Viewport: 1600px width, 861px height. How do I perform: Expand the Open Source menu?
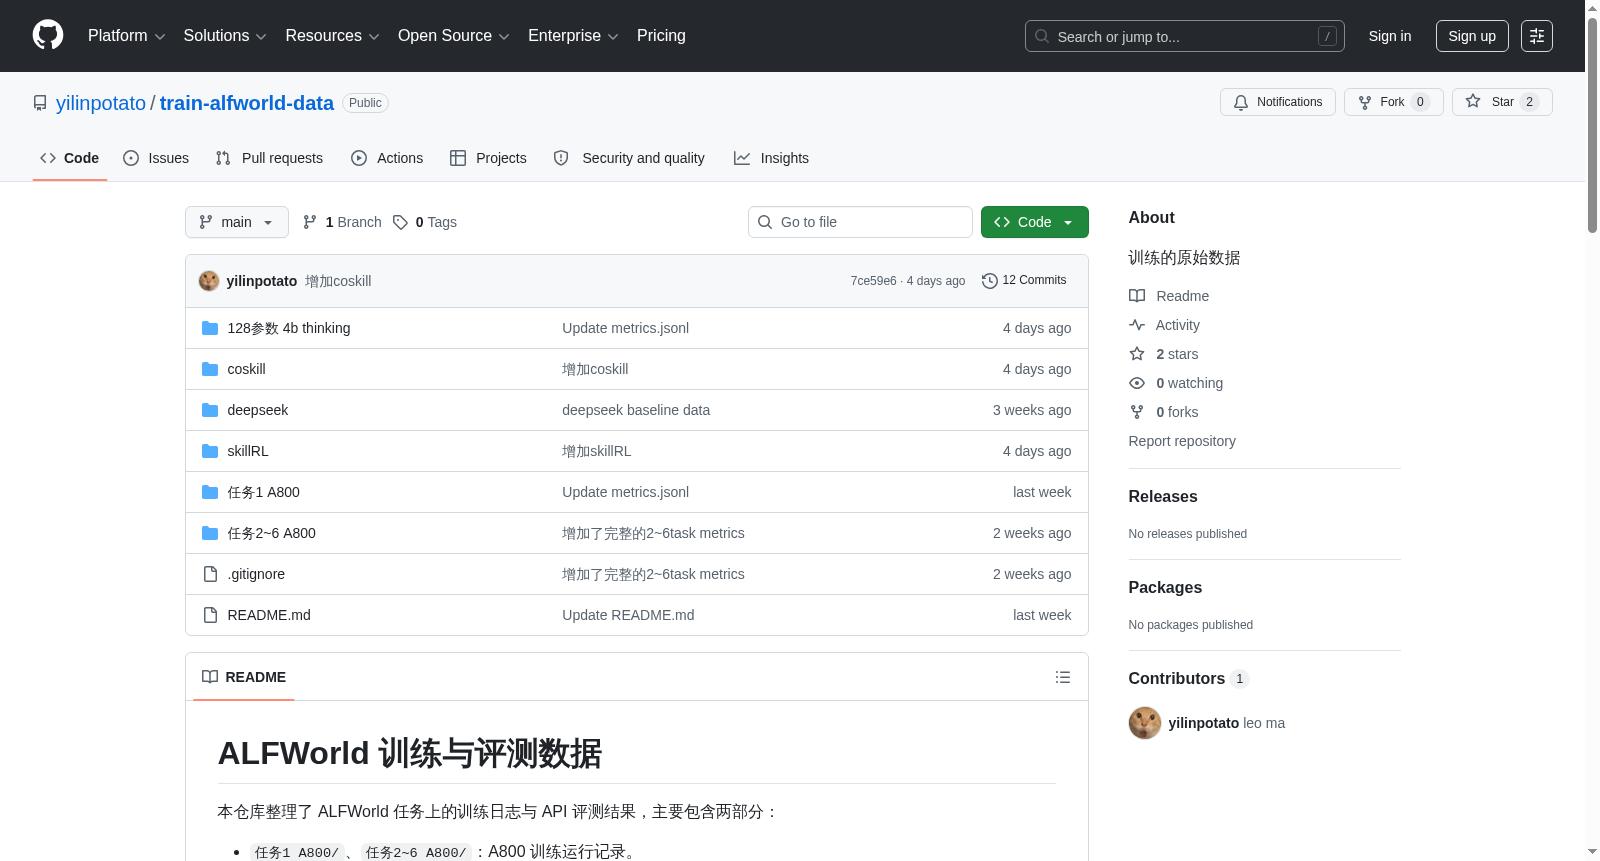[454, 36]
